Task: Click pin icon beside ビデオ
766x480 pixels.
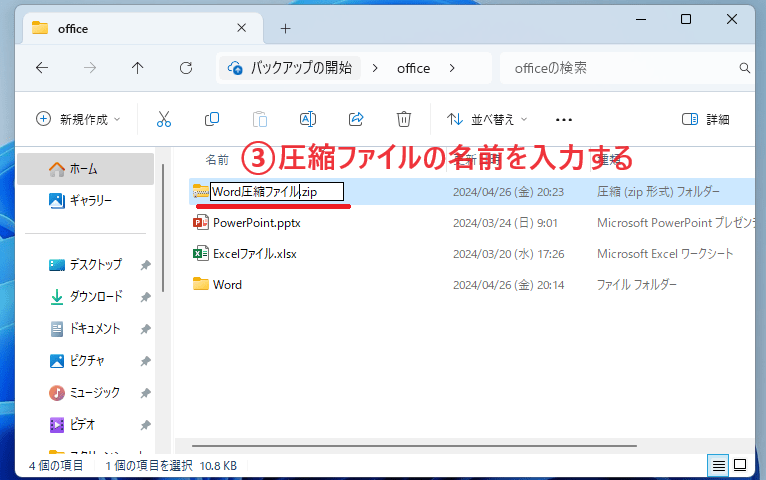Action: coord(145,425)
